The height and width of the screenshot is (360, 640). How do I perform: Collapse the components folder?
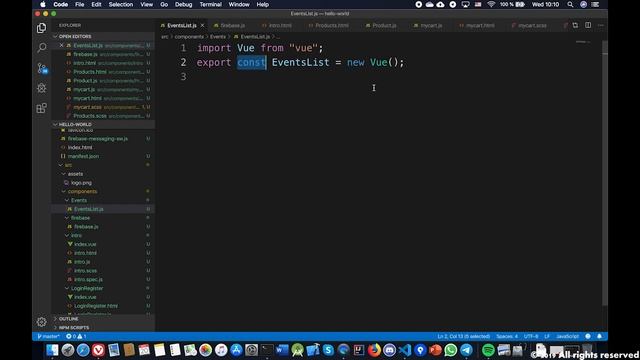103,191
